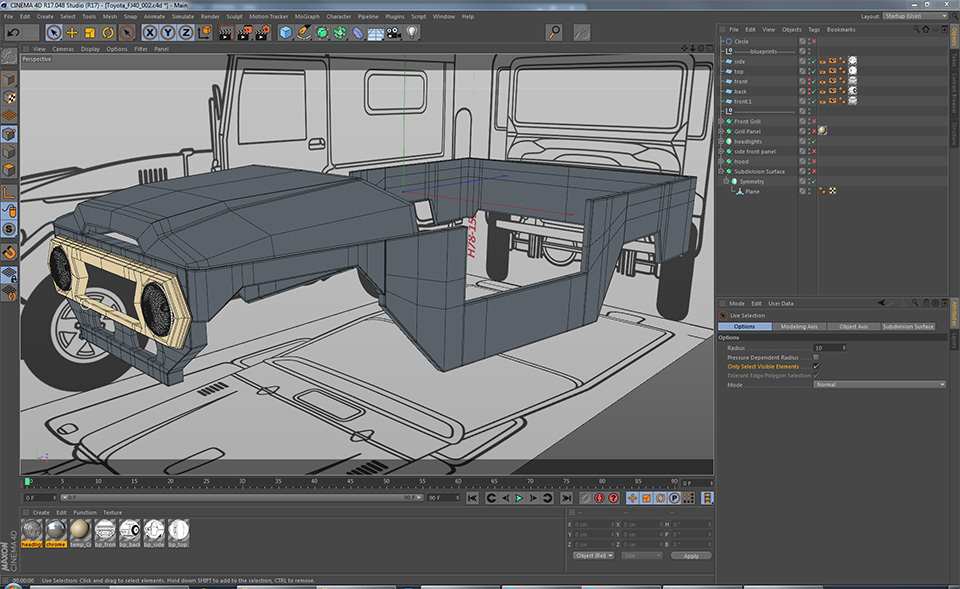Open the Light object icon
The image size is (960, 589).
point(411,33)
